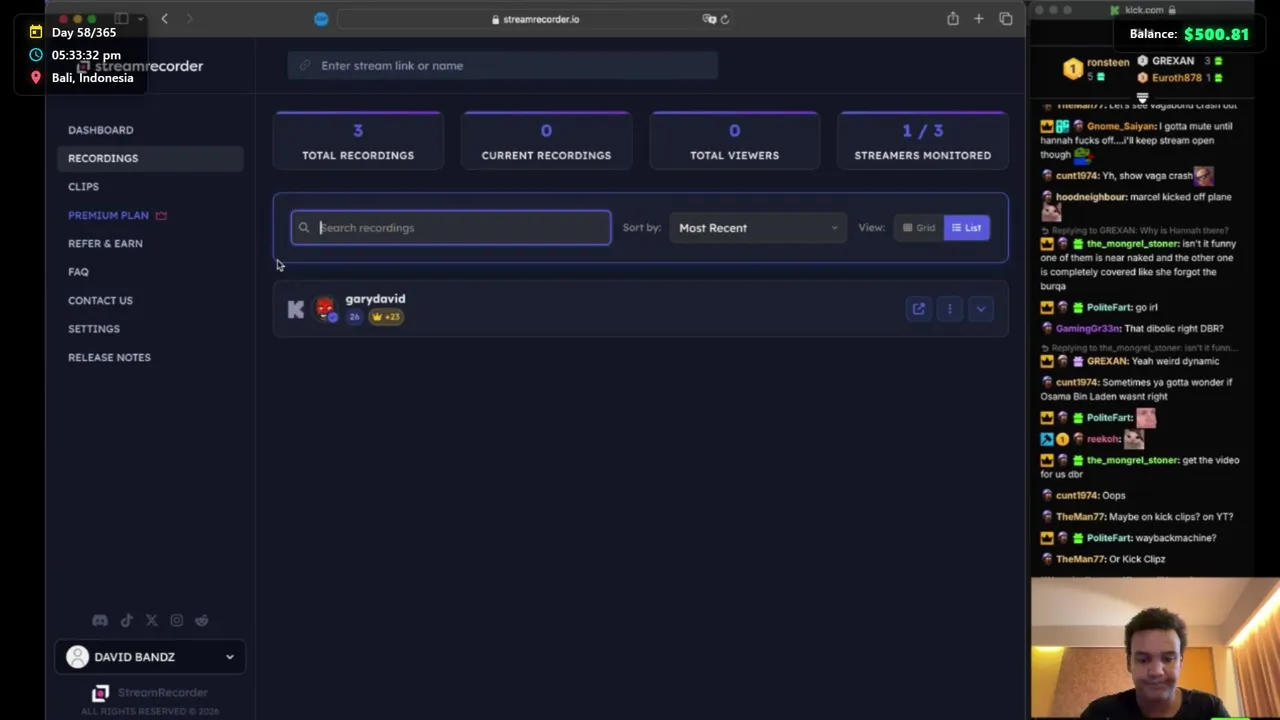Click Safari back arrow
This screenshot has height=720, width=1280.
[x=165, y=19]
